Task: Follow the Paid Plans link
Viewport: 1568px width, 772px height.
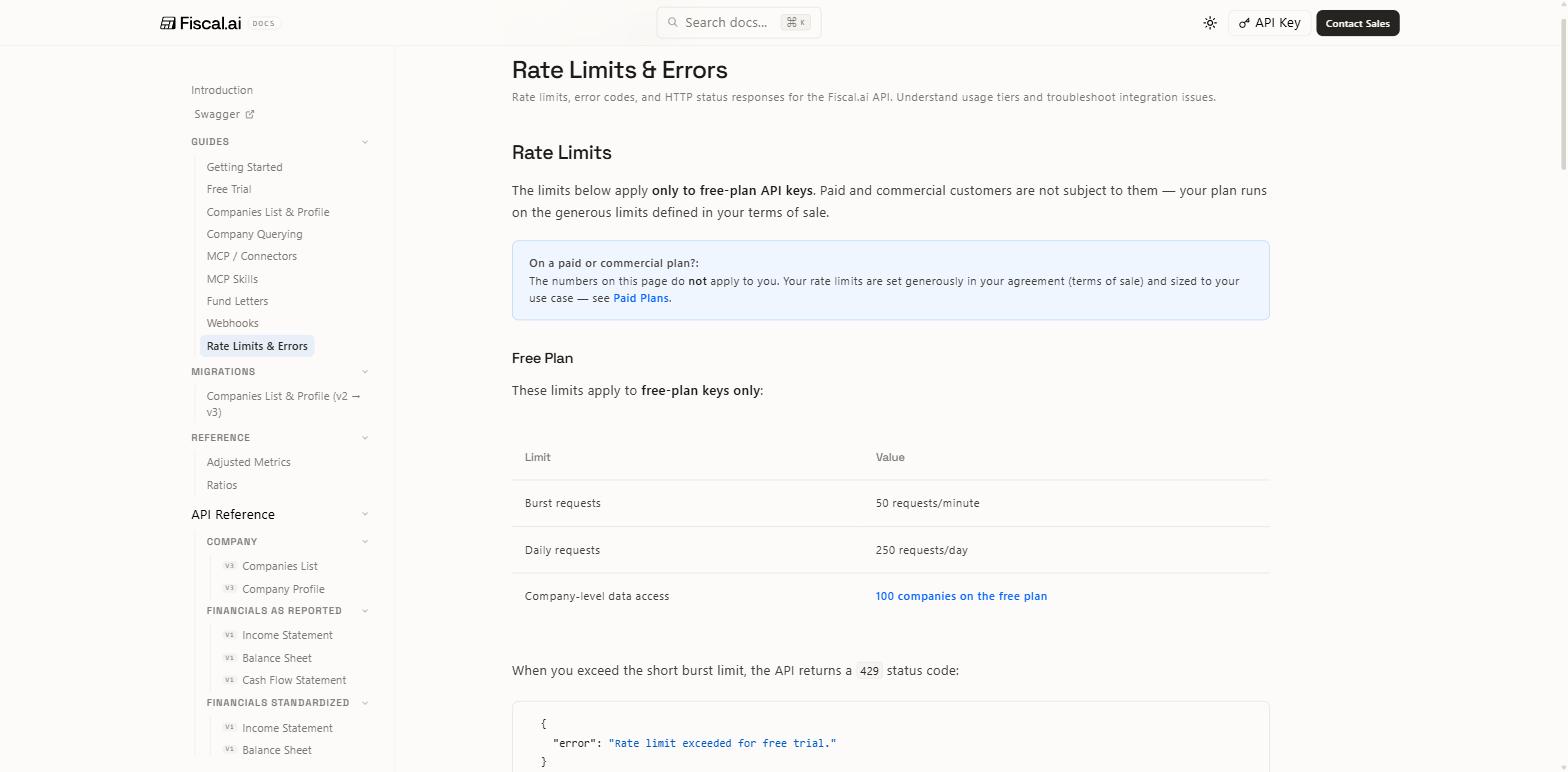Action: pos(641,298)
